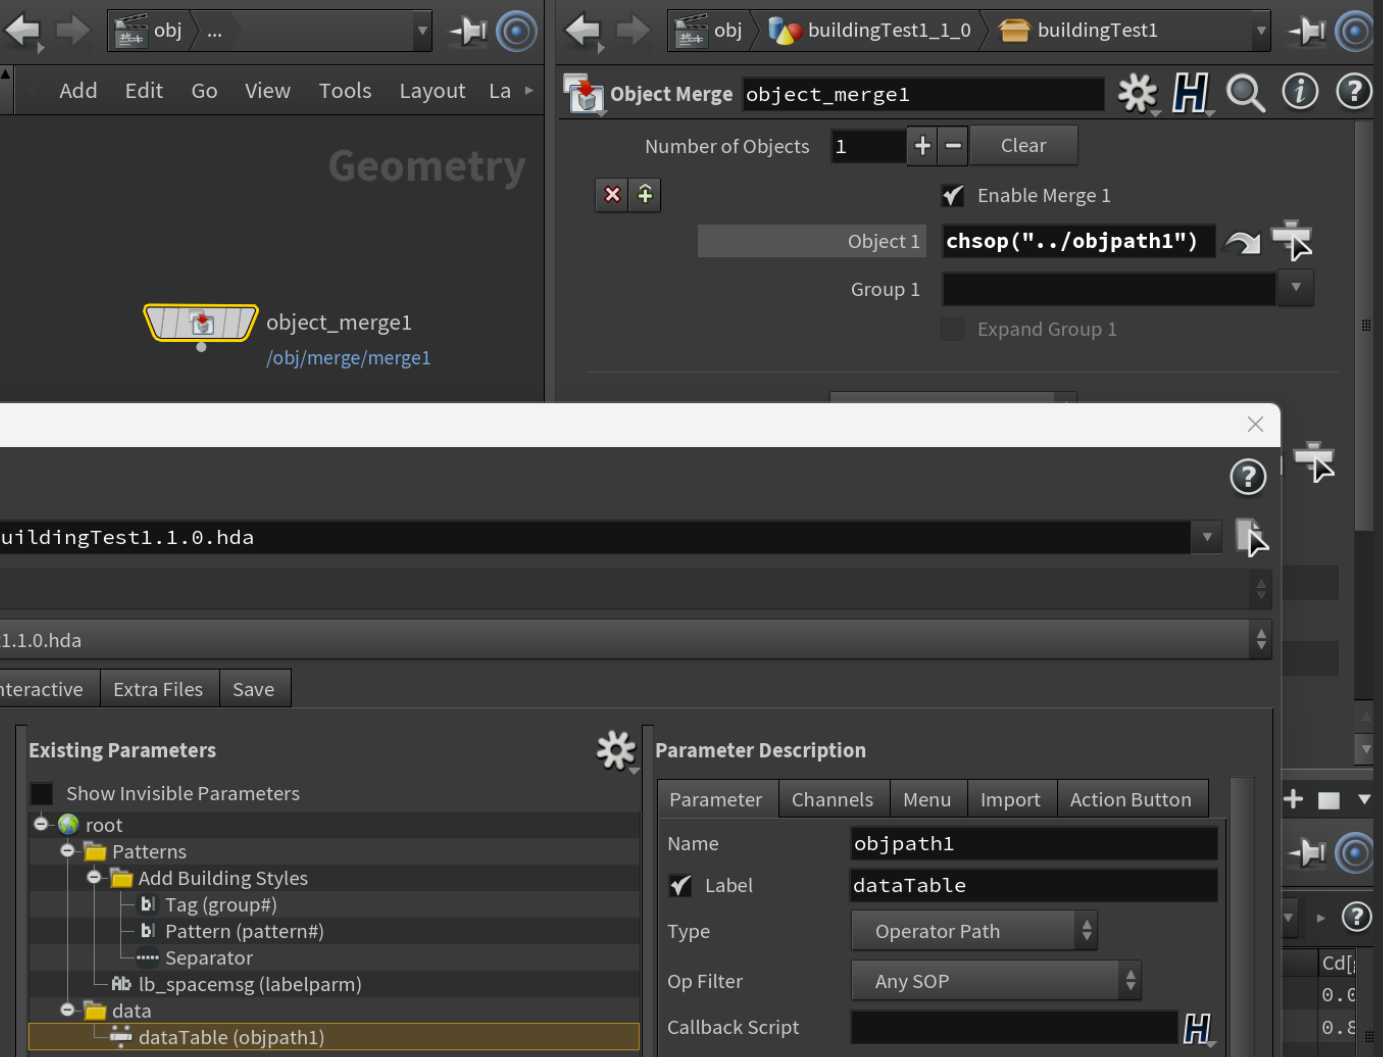Select the object_merge1 node
Viewport: 1383px width, 1057px height.
(x=201, y=323)
